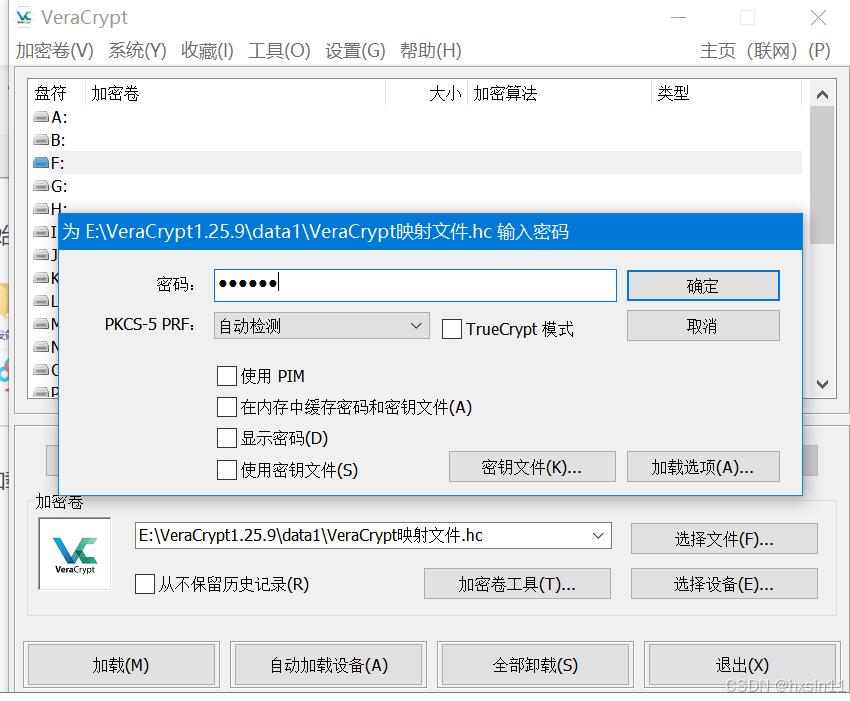Click 全部卸载(S) button
The image size is (850, 701).
coord(535,665)
